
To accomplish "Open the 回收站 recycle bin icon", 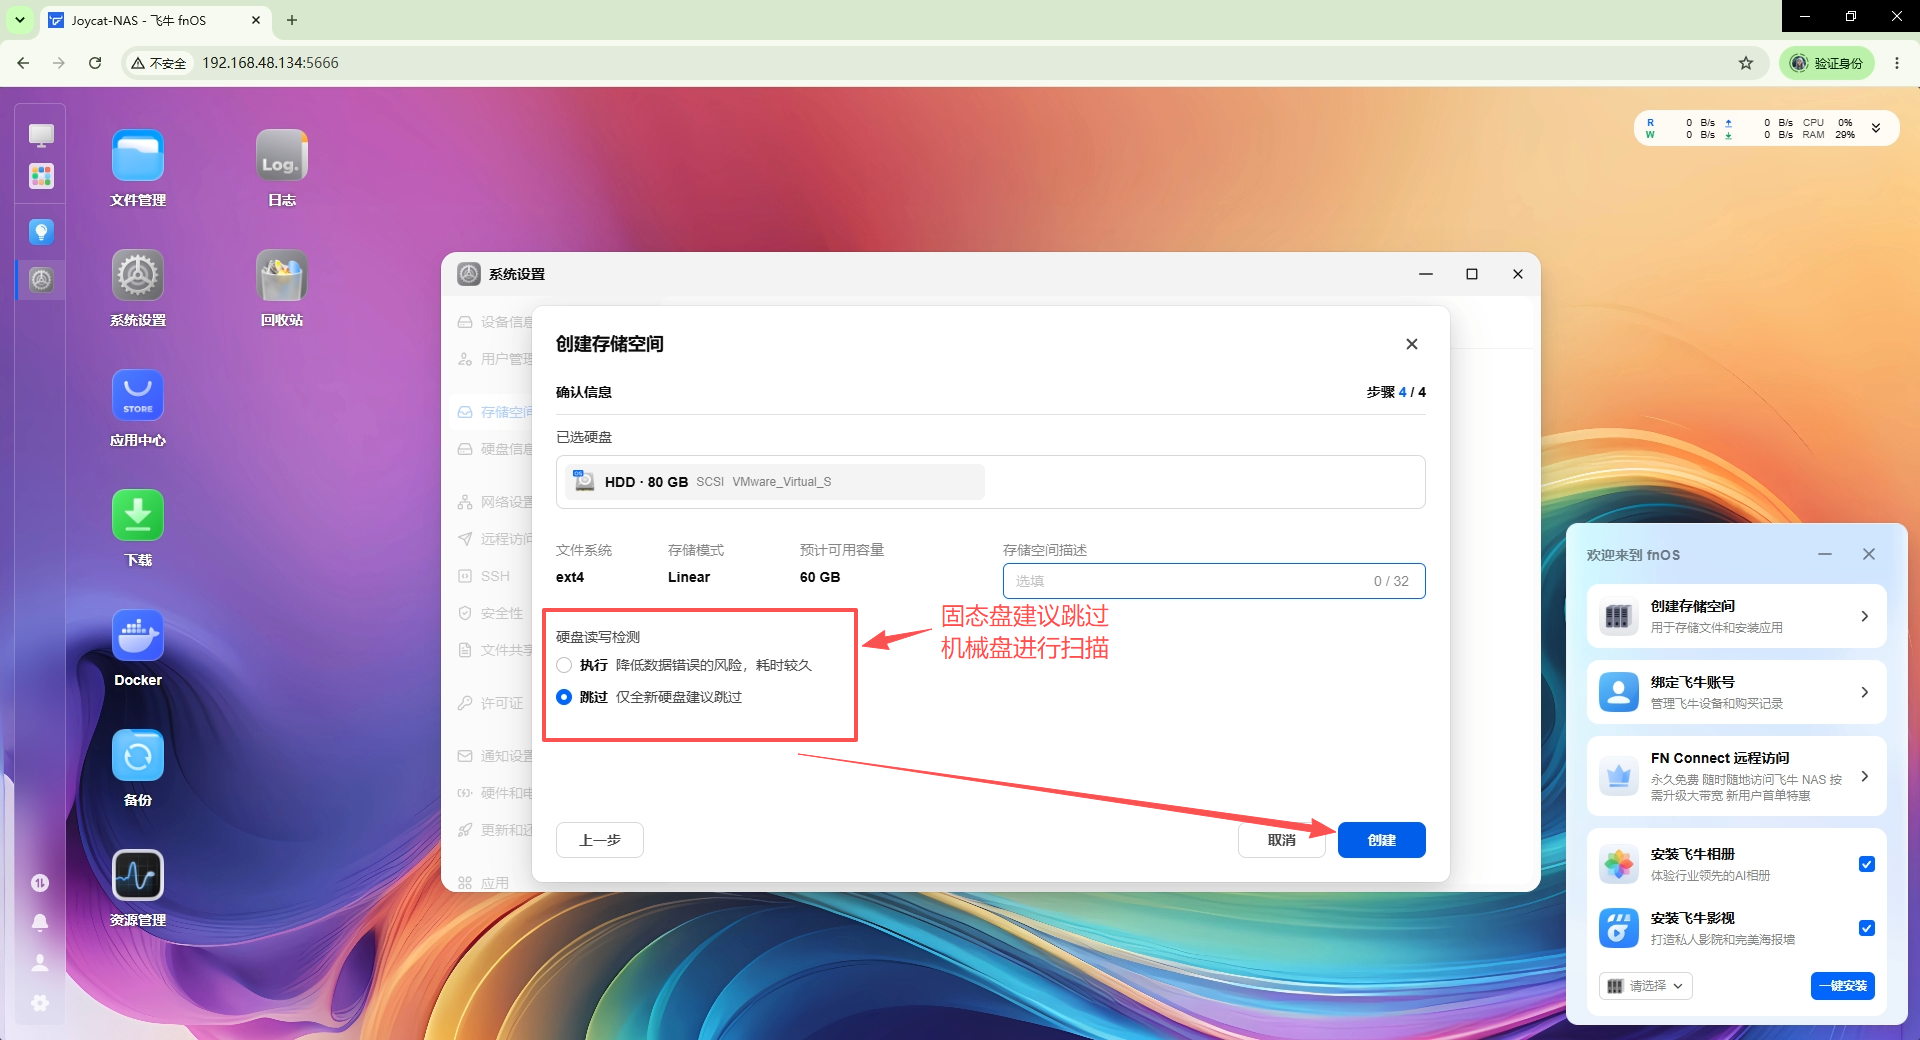I will (x=282, y=276).
